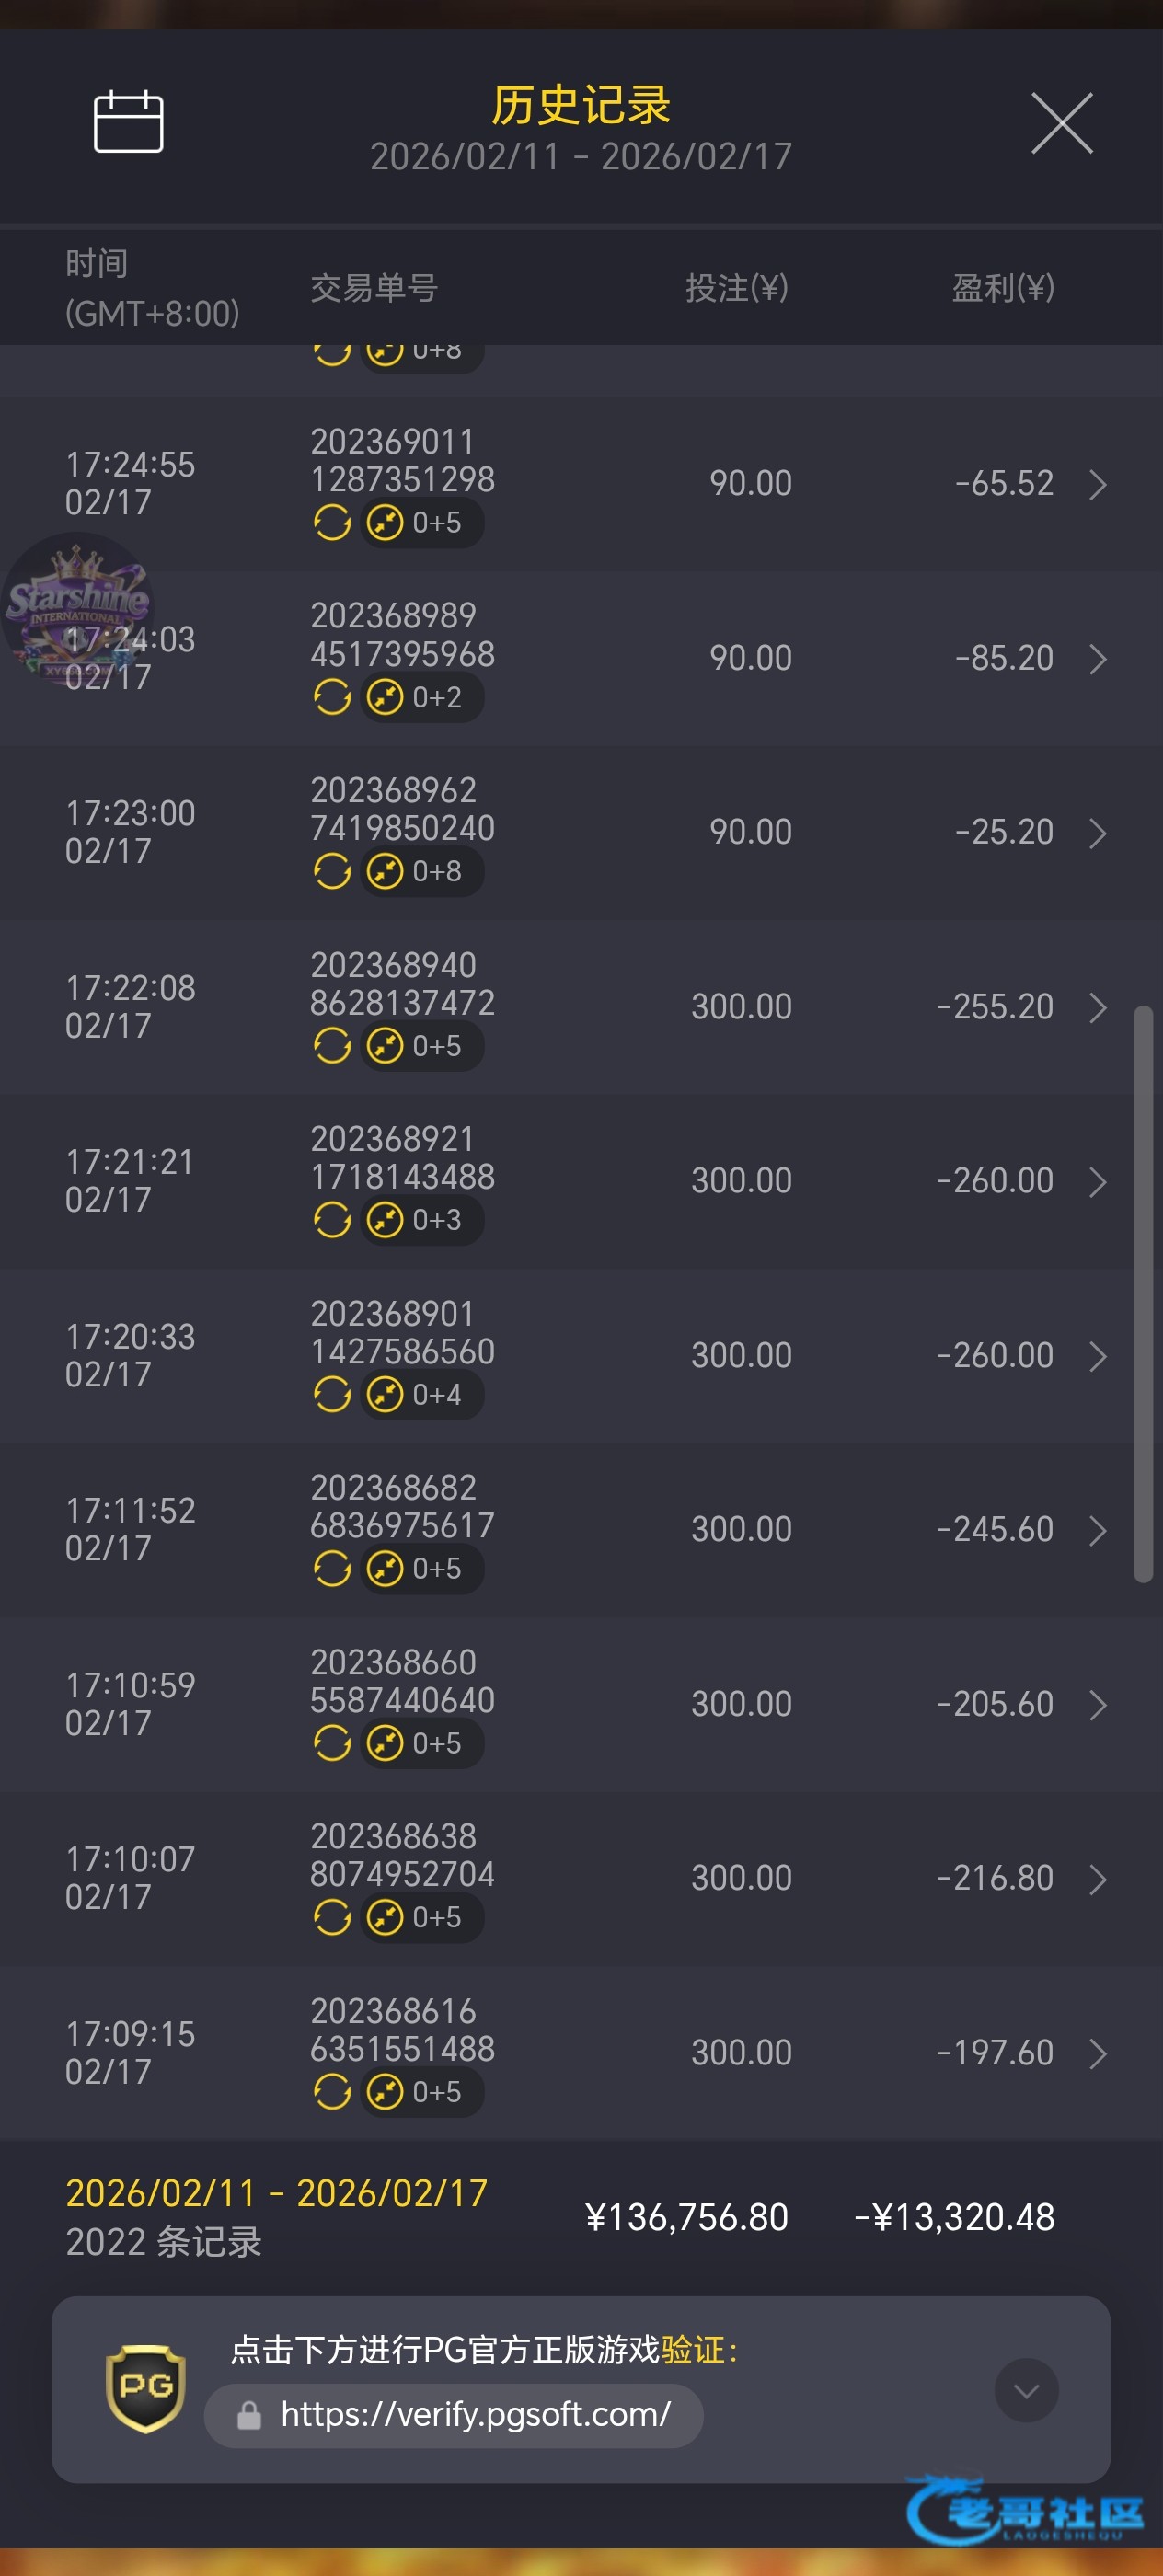Click the 0+8 badge in the 17:23:00 row

tap(423, 871)
